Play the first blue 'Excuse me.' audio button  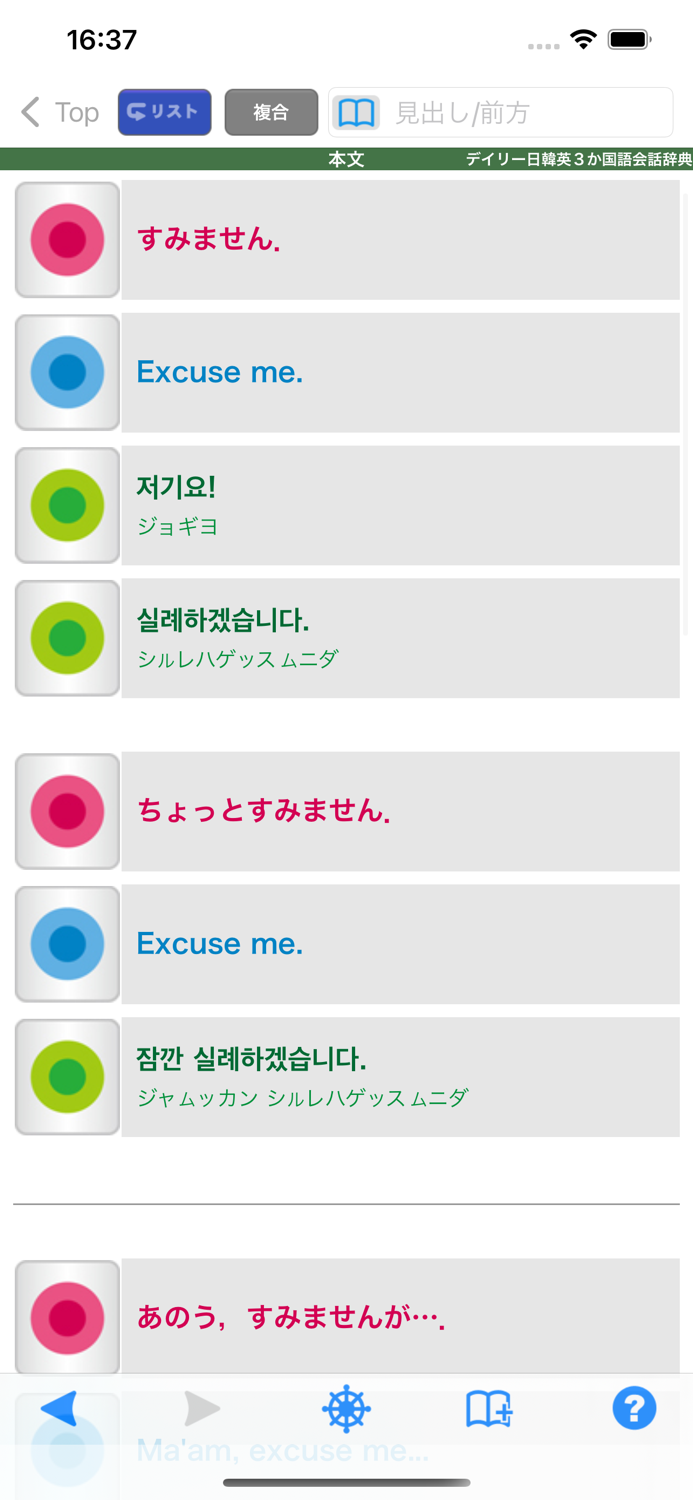click(x=67, y=373)
